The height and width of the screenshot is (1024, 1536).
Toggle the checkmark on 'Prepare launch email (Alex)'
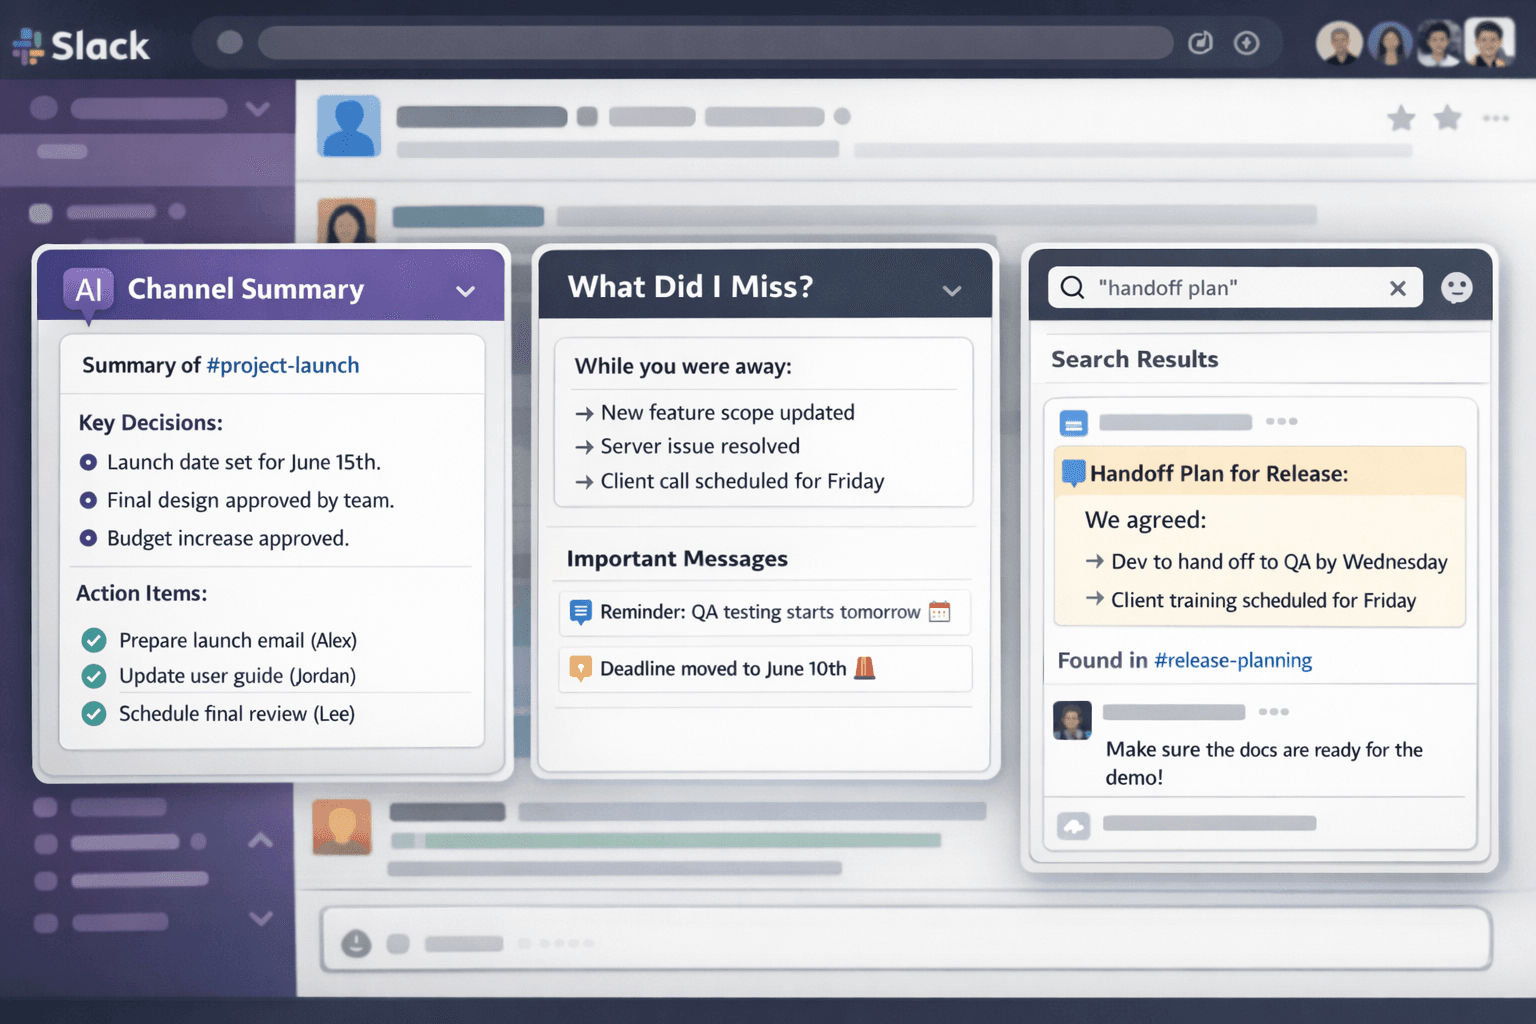pos(92,640)
